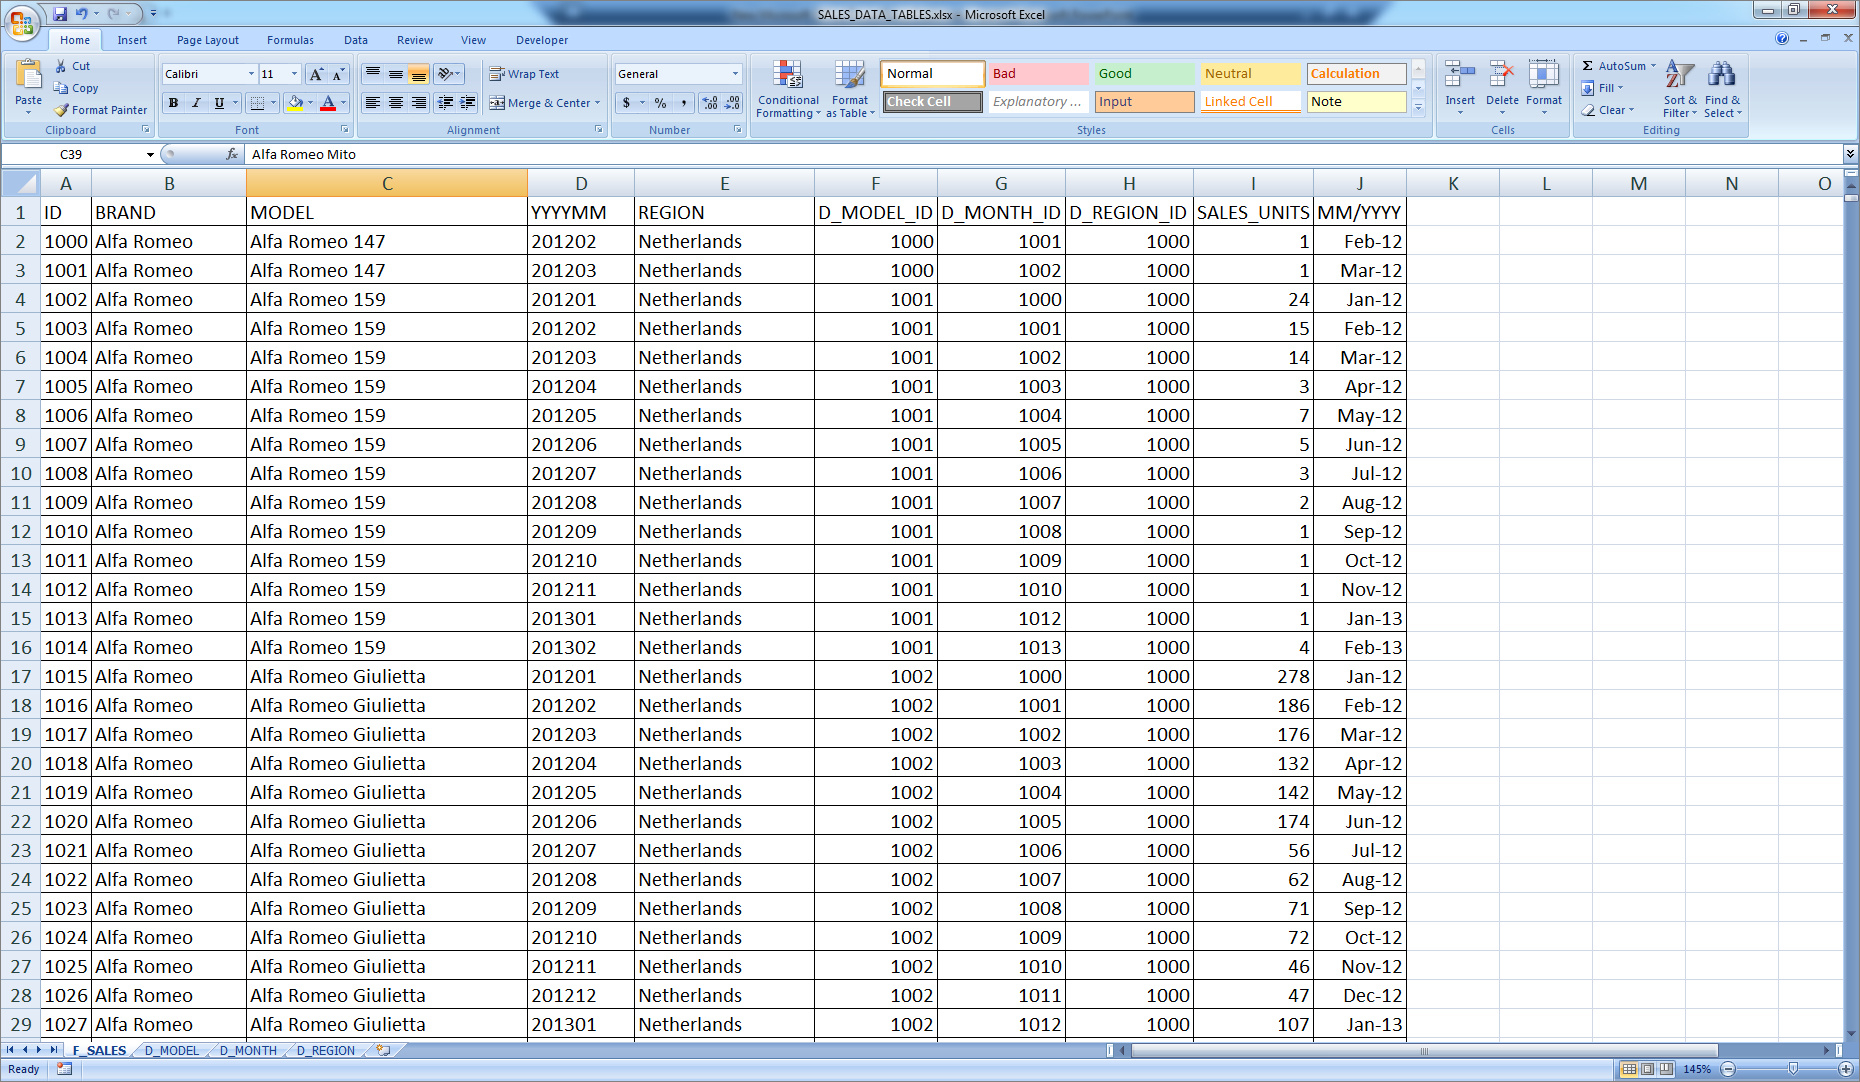1860x1082 pixels.
Task: Select the column C header
Action: click(x=387, y=184)
